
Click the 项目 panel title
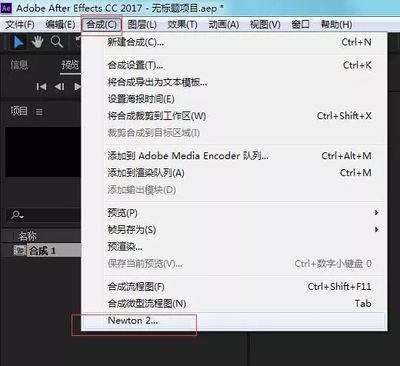[19, 111]
